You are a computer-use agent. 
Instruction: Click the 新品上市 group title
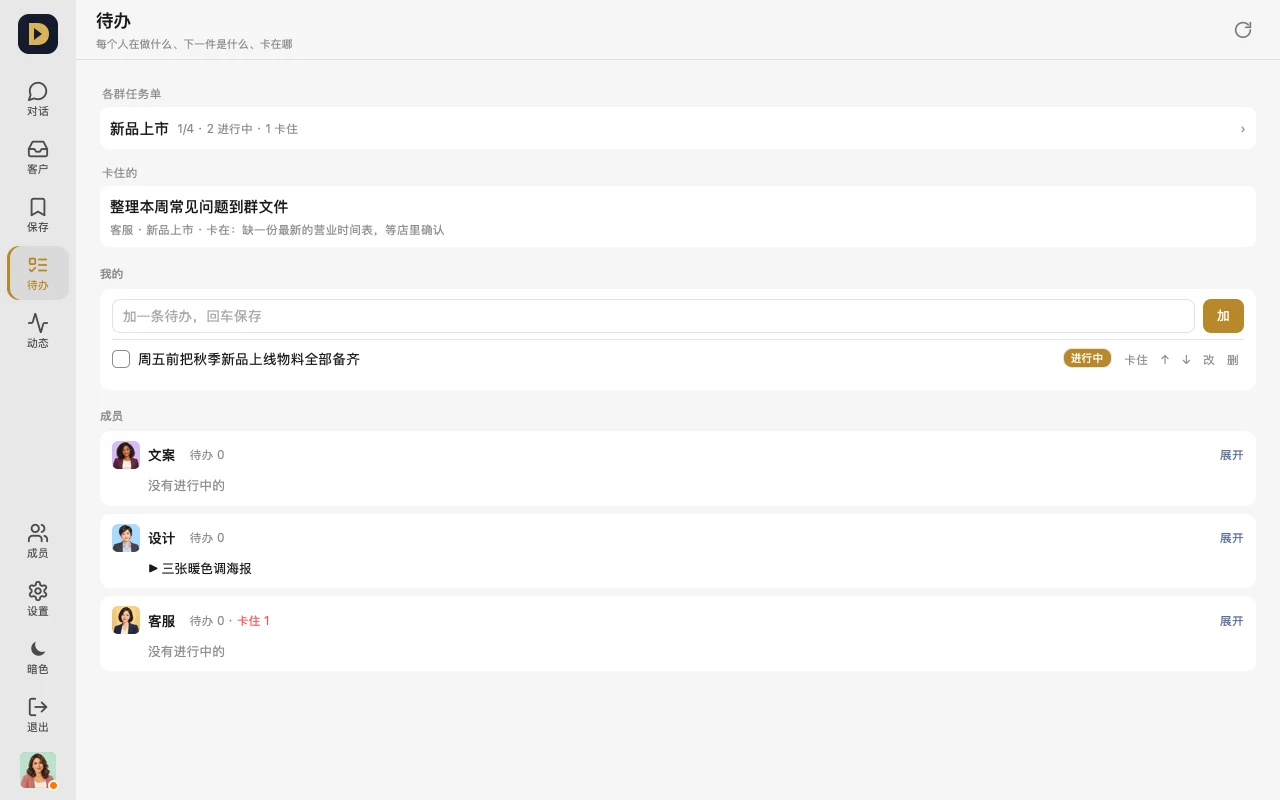point(139,129)
